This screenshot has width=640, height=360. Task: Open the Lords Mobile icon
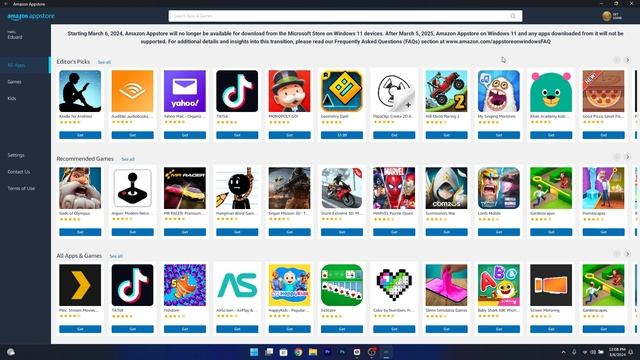click(499, 188)
